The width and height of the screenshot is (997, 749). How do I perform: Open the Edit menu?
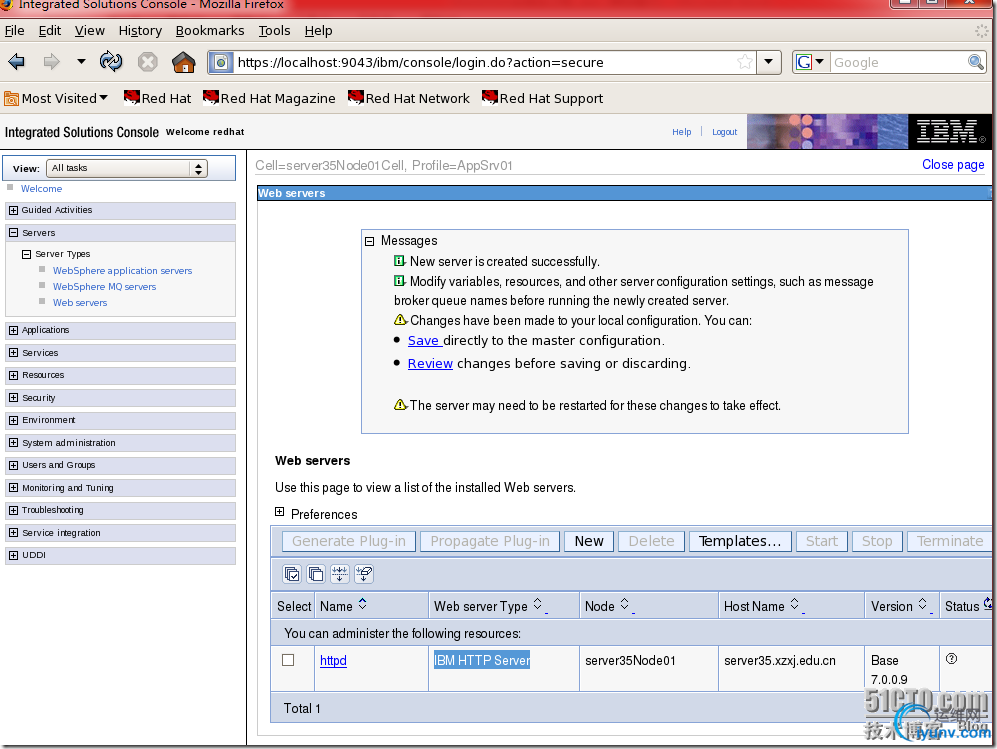50,31
